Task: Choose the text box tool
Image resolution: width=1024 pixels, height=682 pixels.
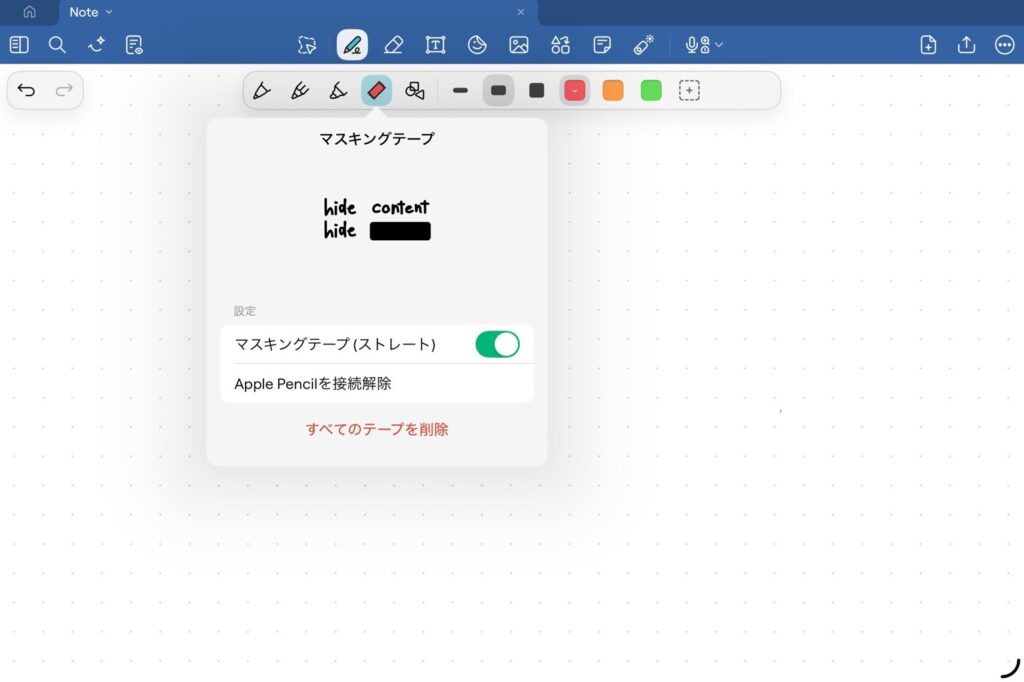Action: pyautogui.click(x=435, y=45)
